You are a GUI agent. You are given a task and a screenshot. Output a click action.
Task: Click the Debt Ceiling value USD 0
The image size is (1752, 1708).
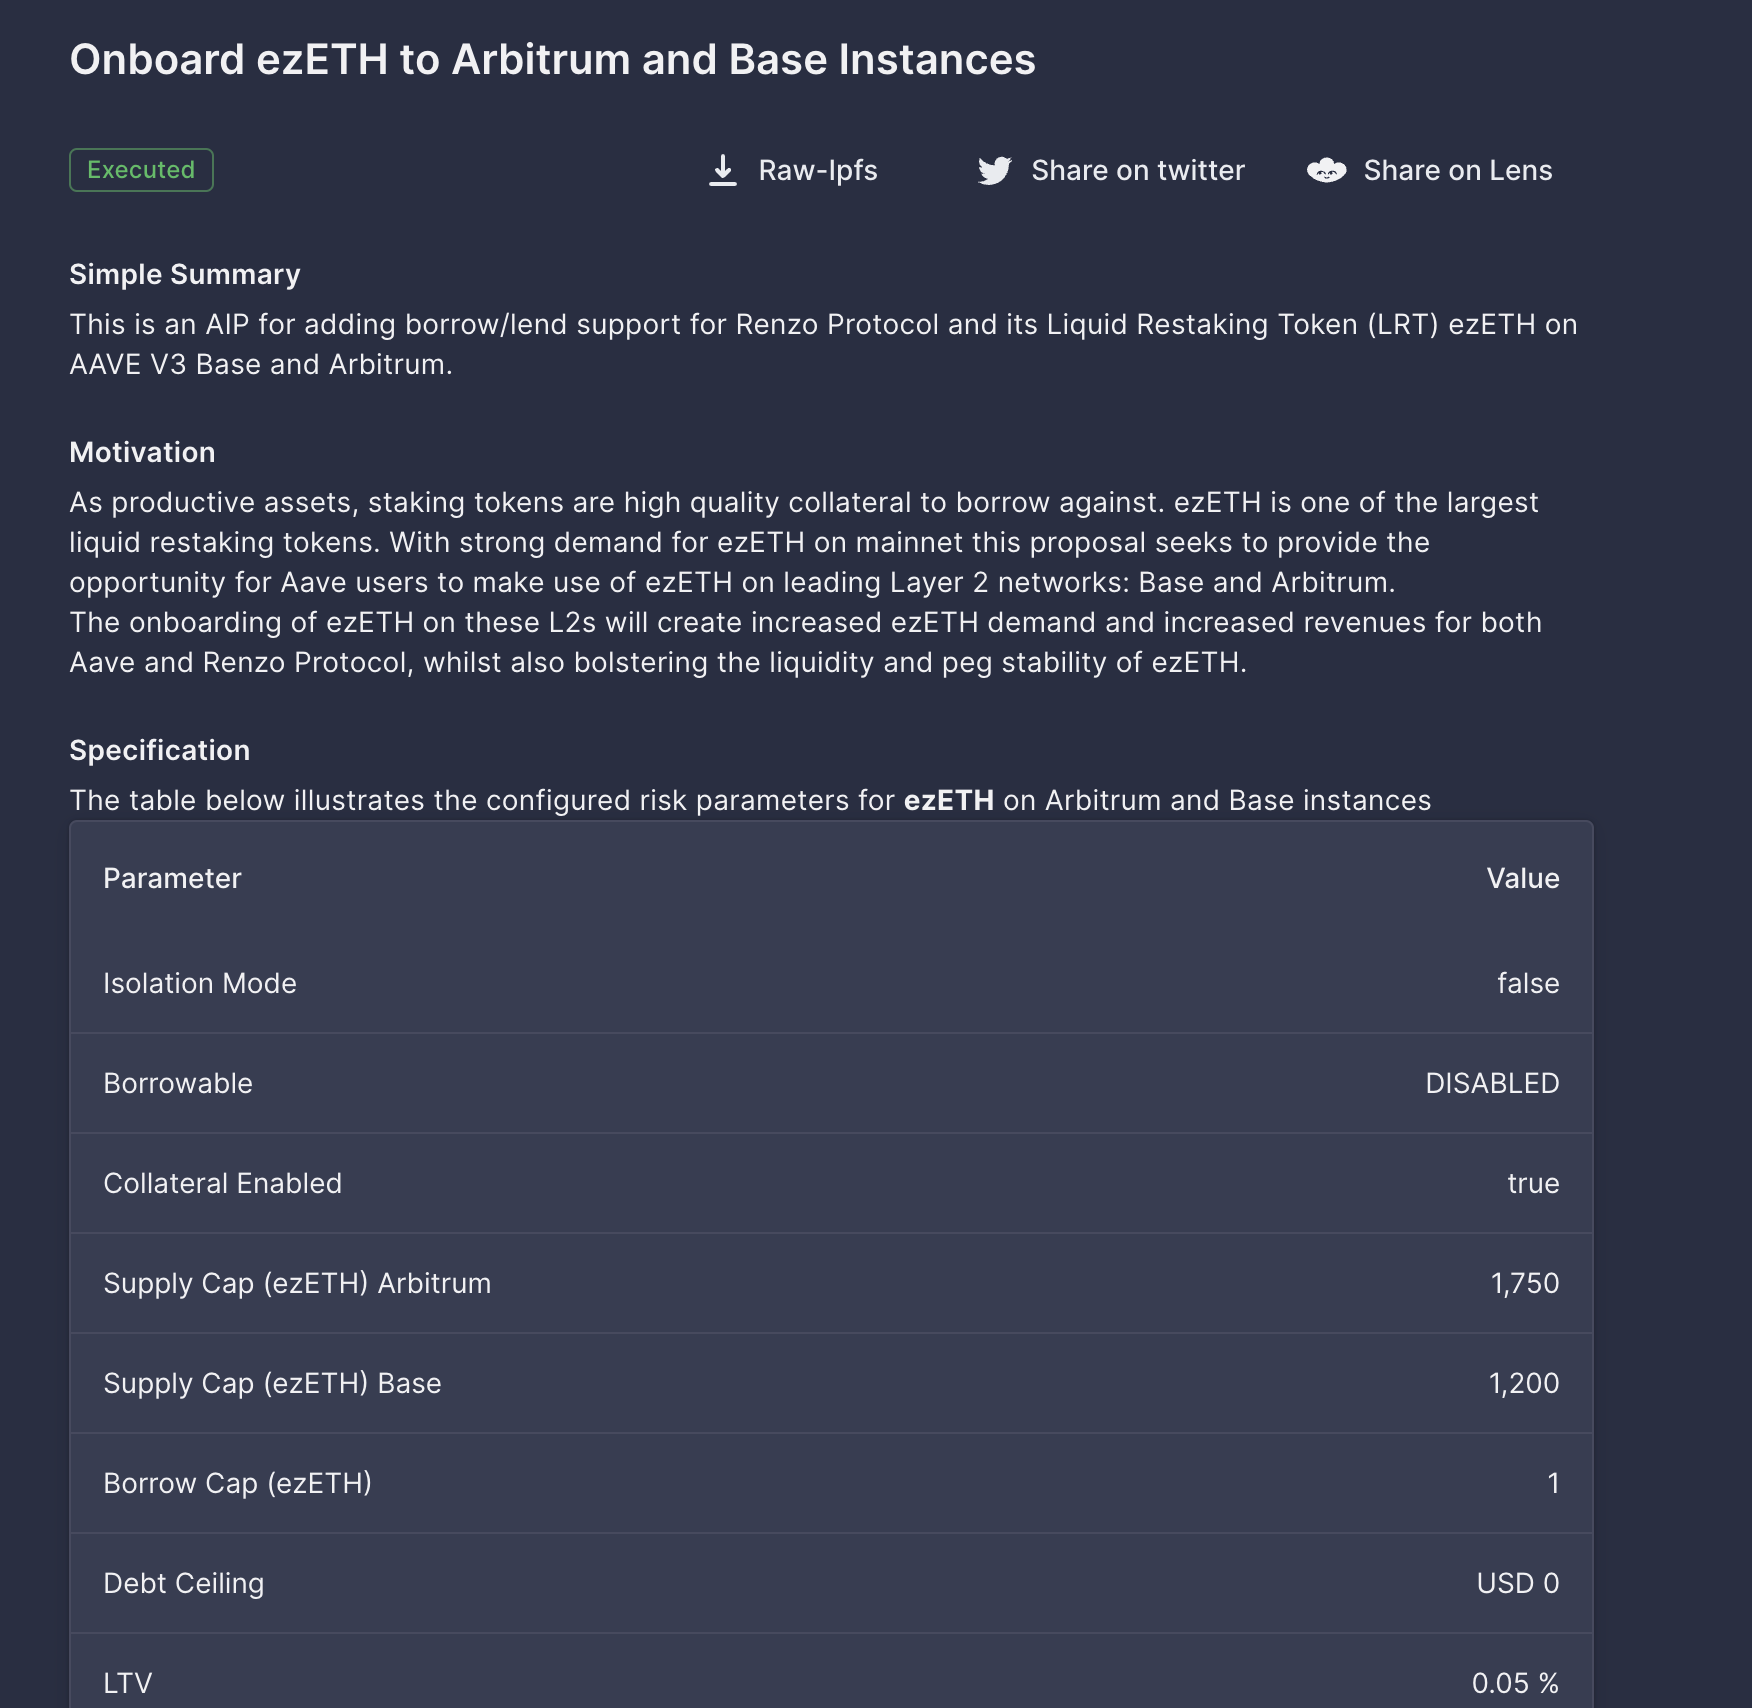1517,1583
